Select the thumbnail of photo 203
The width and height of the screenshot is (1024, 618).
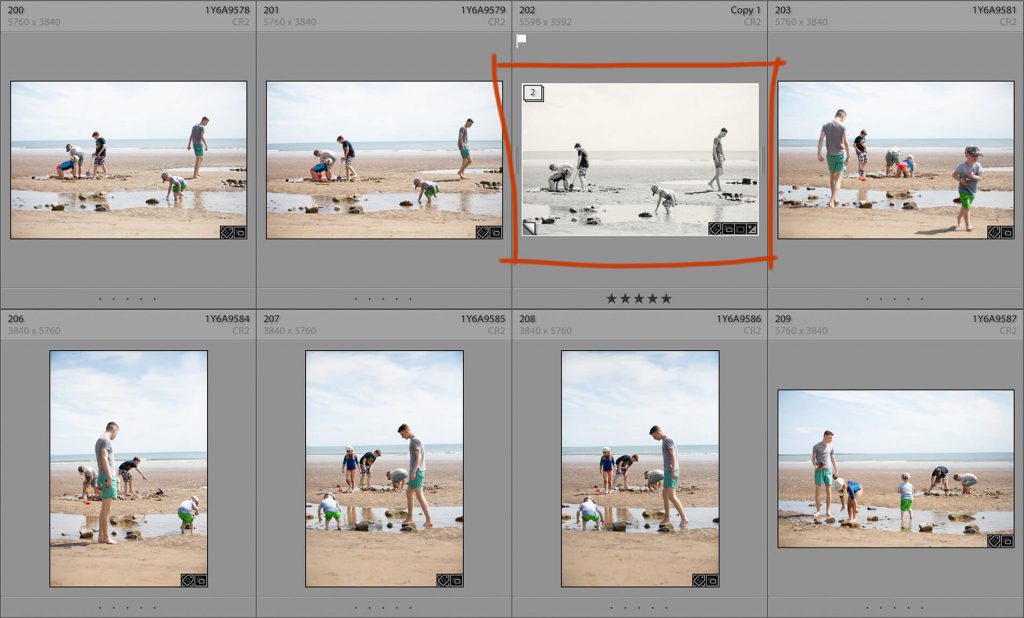point(896,160)
